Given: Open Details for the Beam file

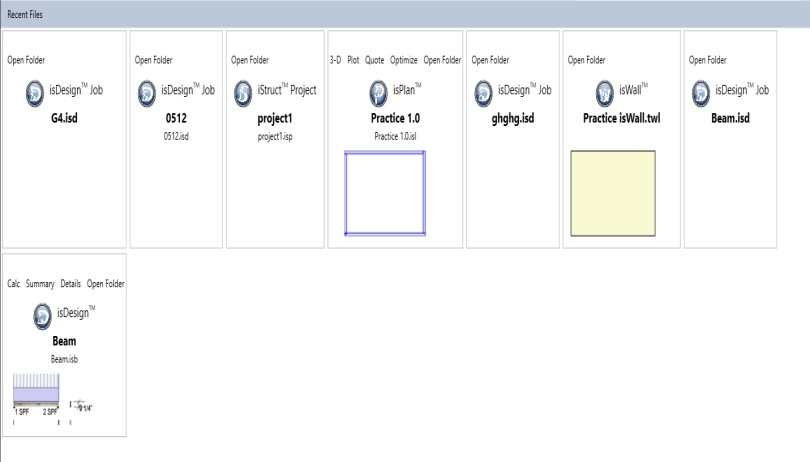Looking at the screenshot, I should pos(70,284).
